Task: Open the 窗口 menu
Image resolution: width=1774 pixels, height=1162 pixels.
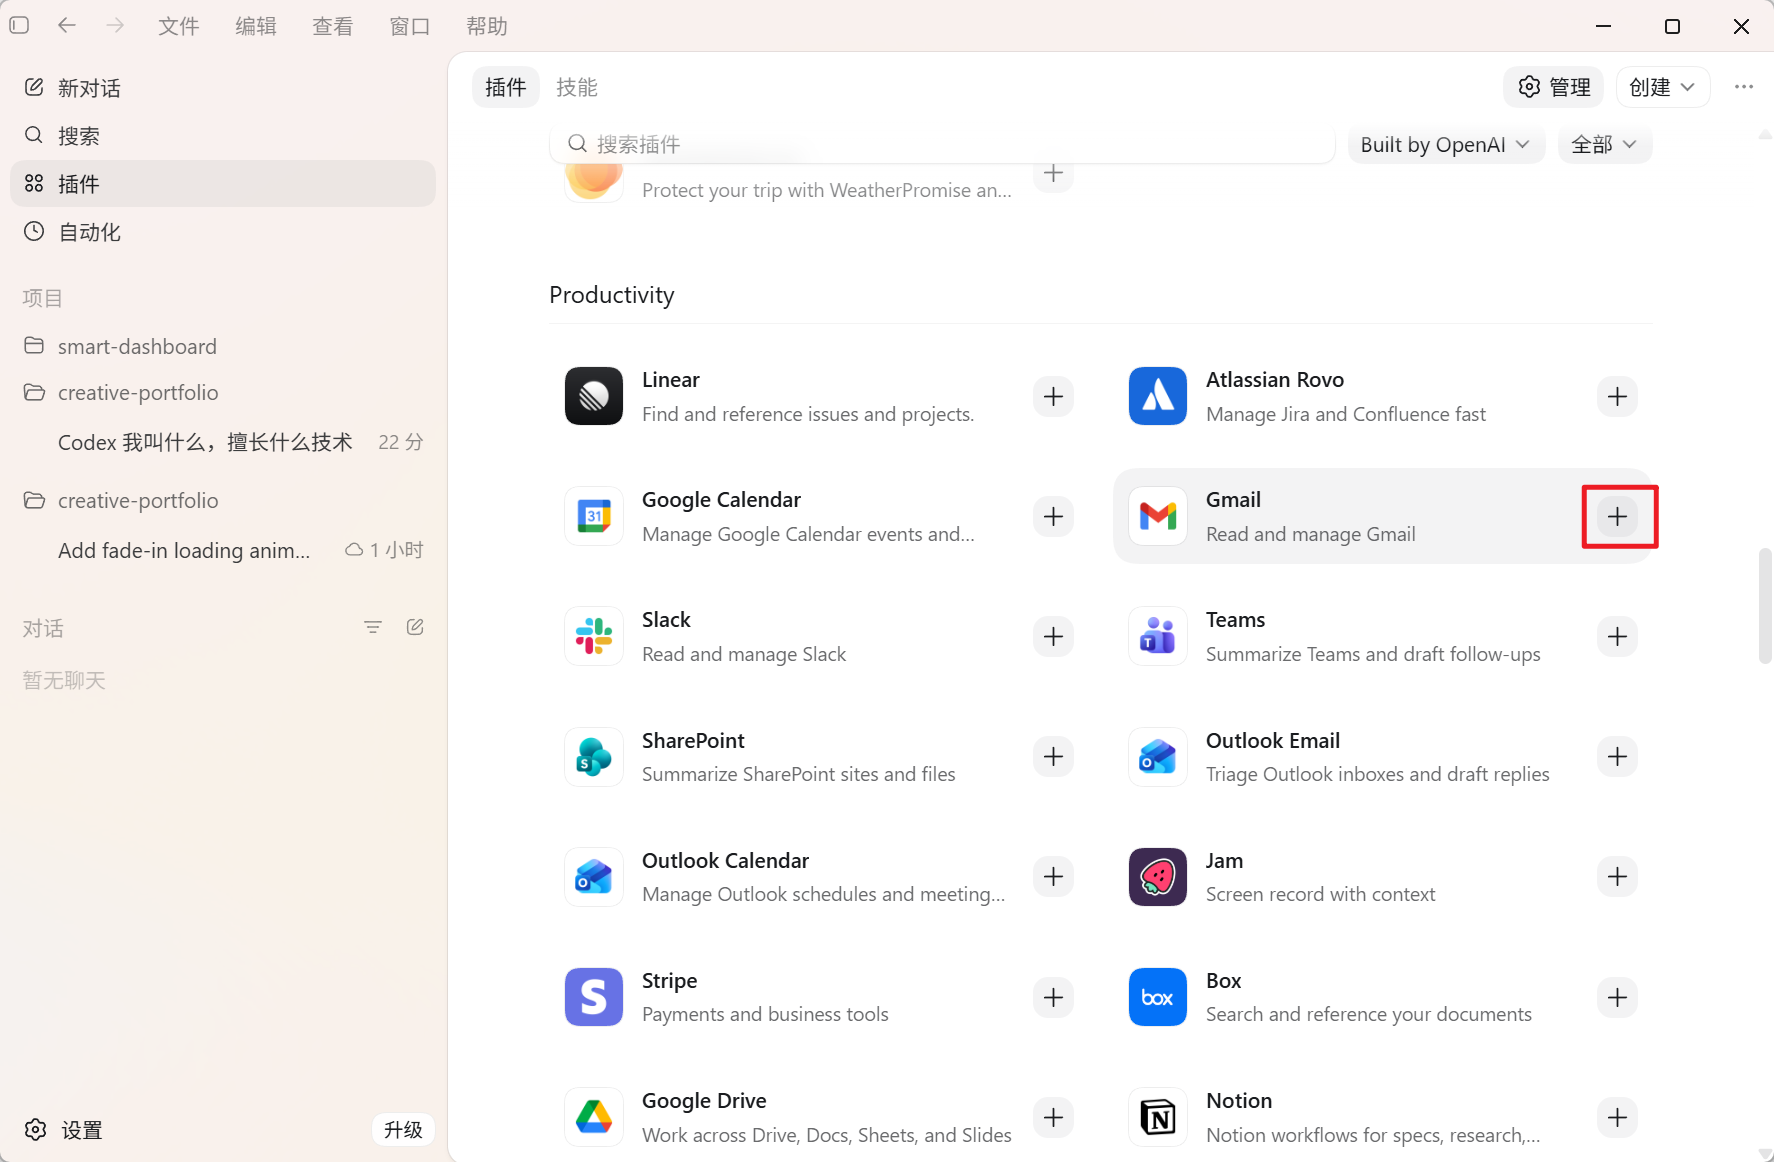Action: click(410, 26)
